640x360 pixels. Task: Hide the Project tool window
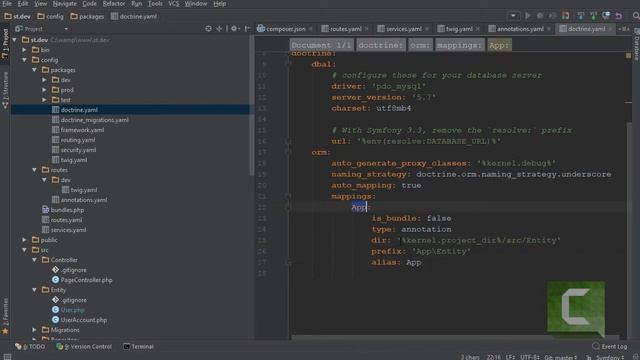point(247,29)
